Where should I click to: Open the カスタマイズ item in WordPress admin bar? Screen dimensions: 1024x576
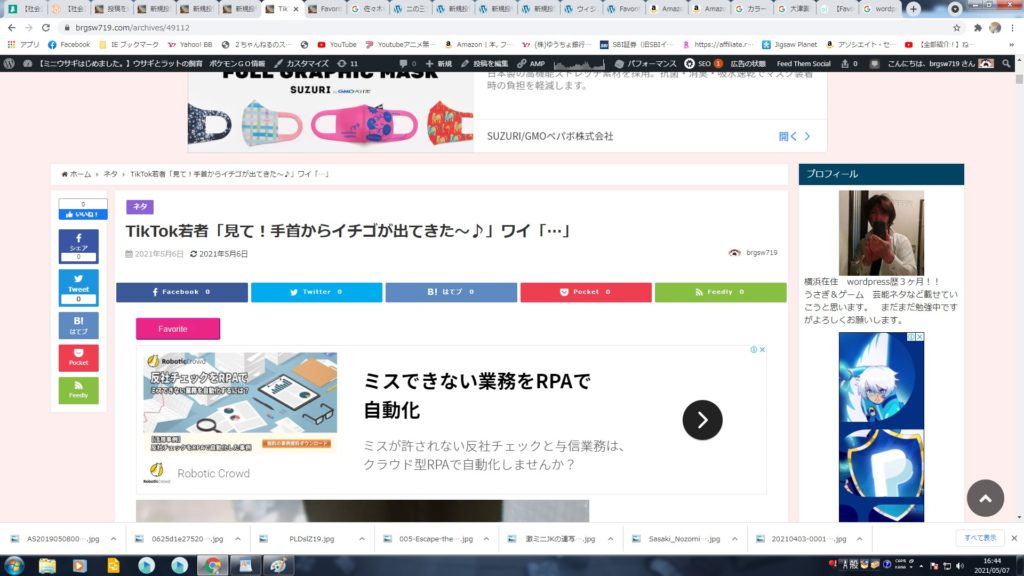[x=300, y=63]
